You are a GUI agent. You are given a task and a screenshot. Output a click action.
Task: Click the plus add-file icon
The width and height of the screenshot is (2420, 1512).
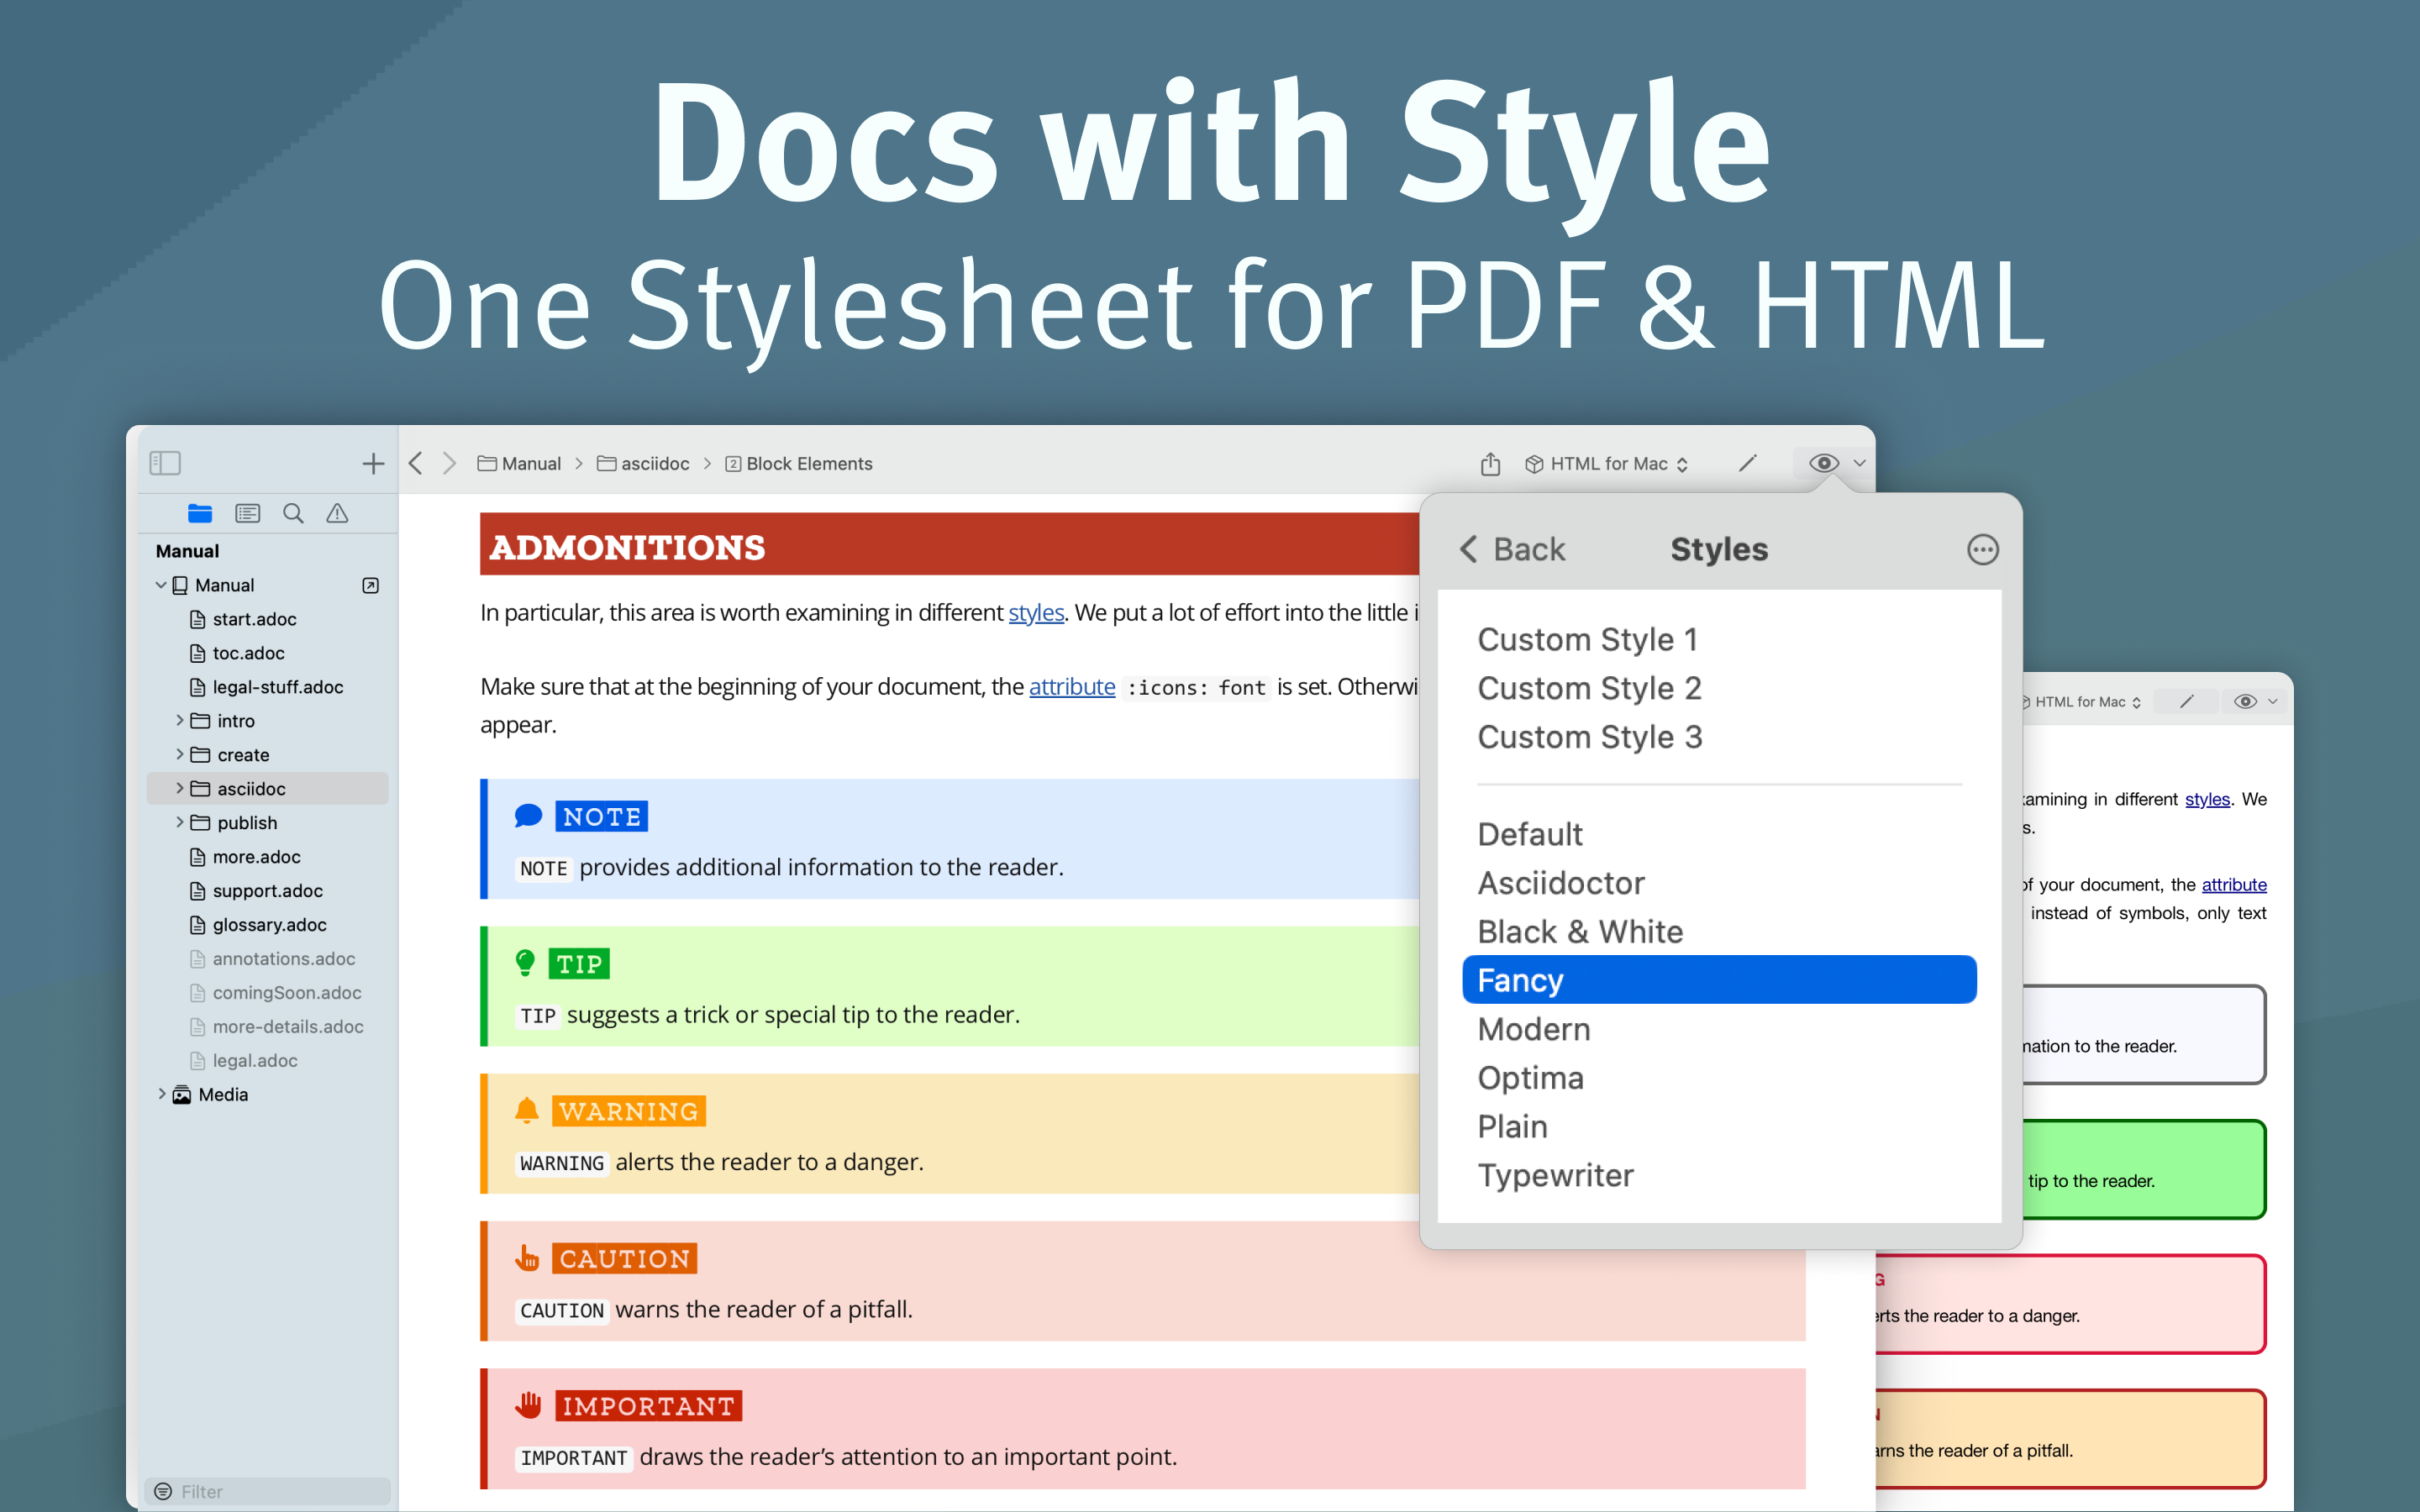pyautogui.click(x=373, y=463)
